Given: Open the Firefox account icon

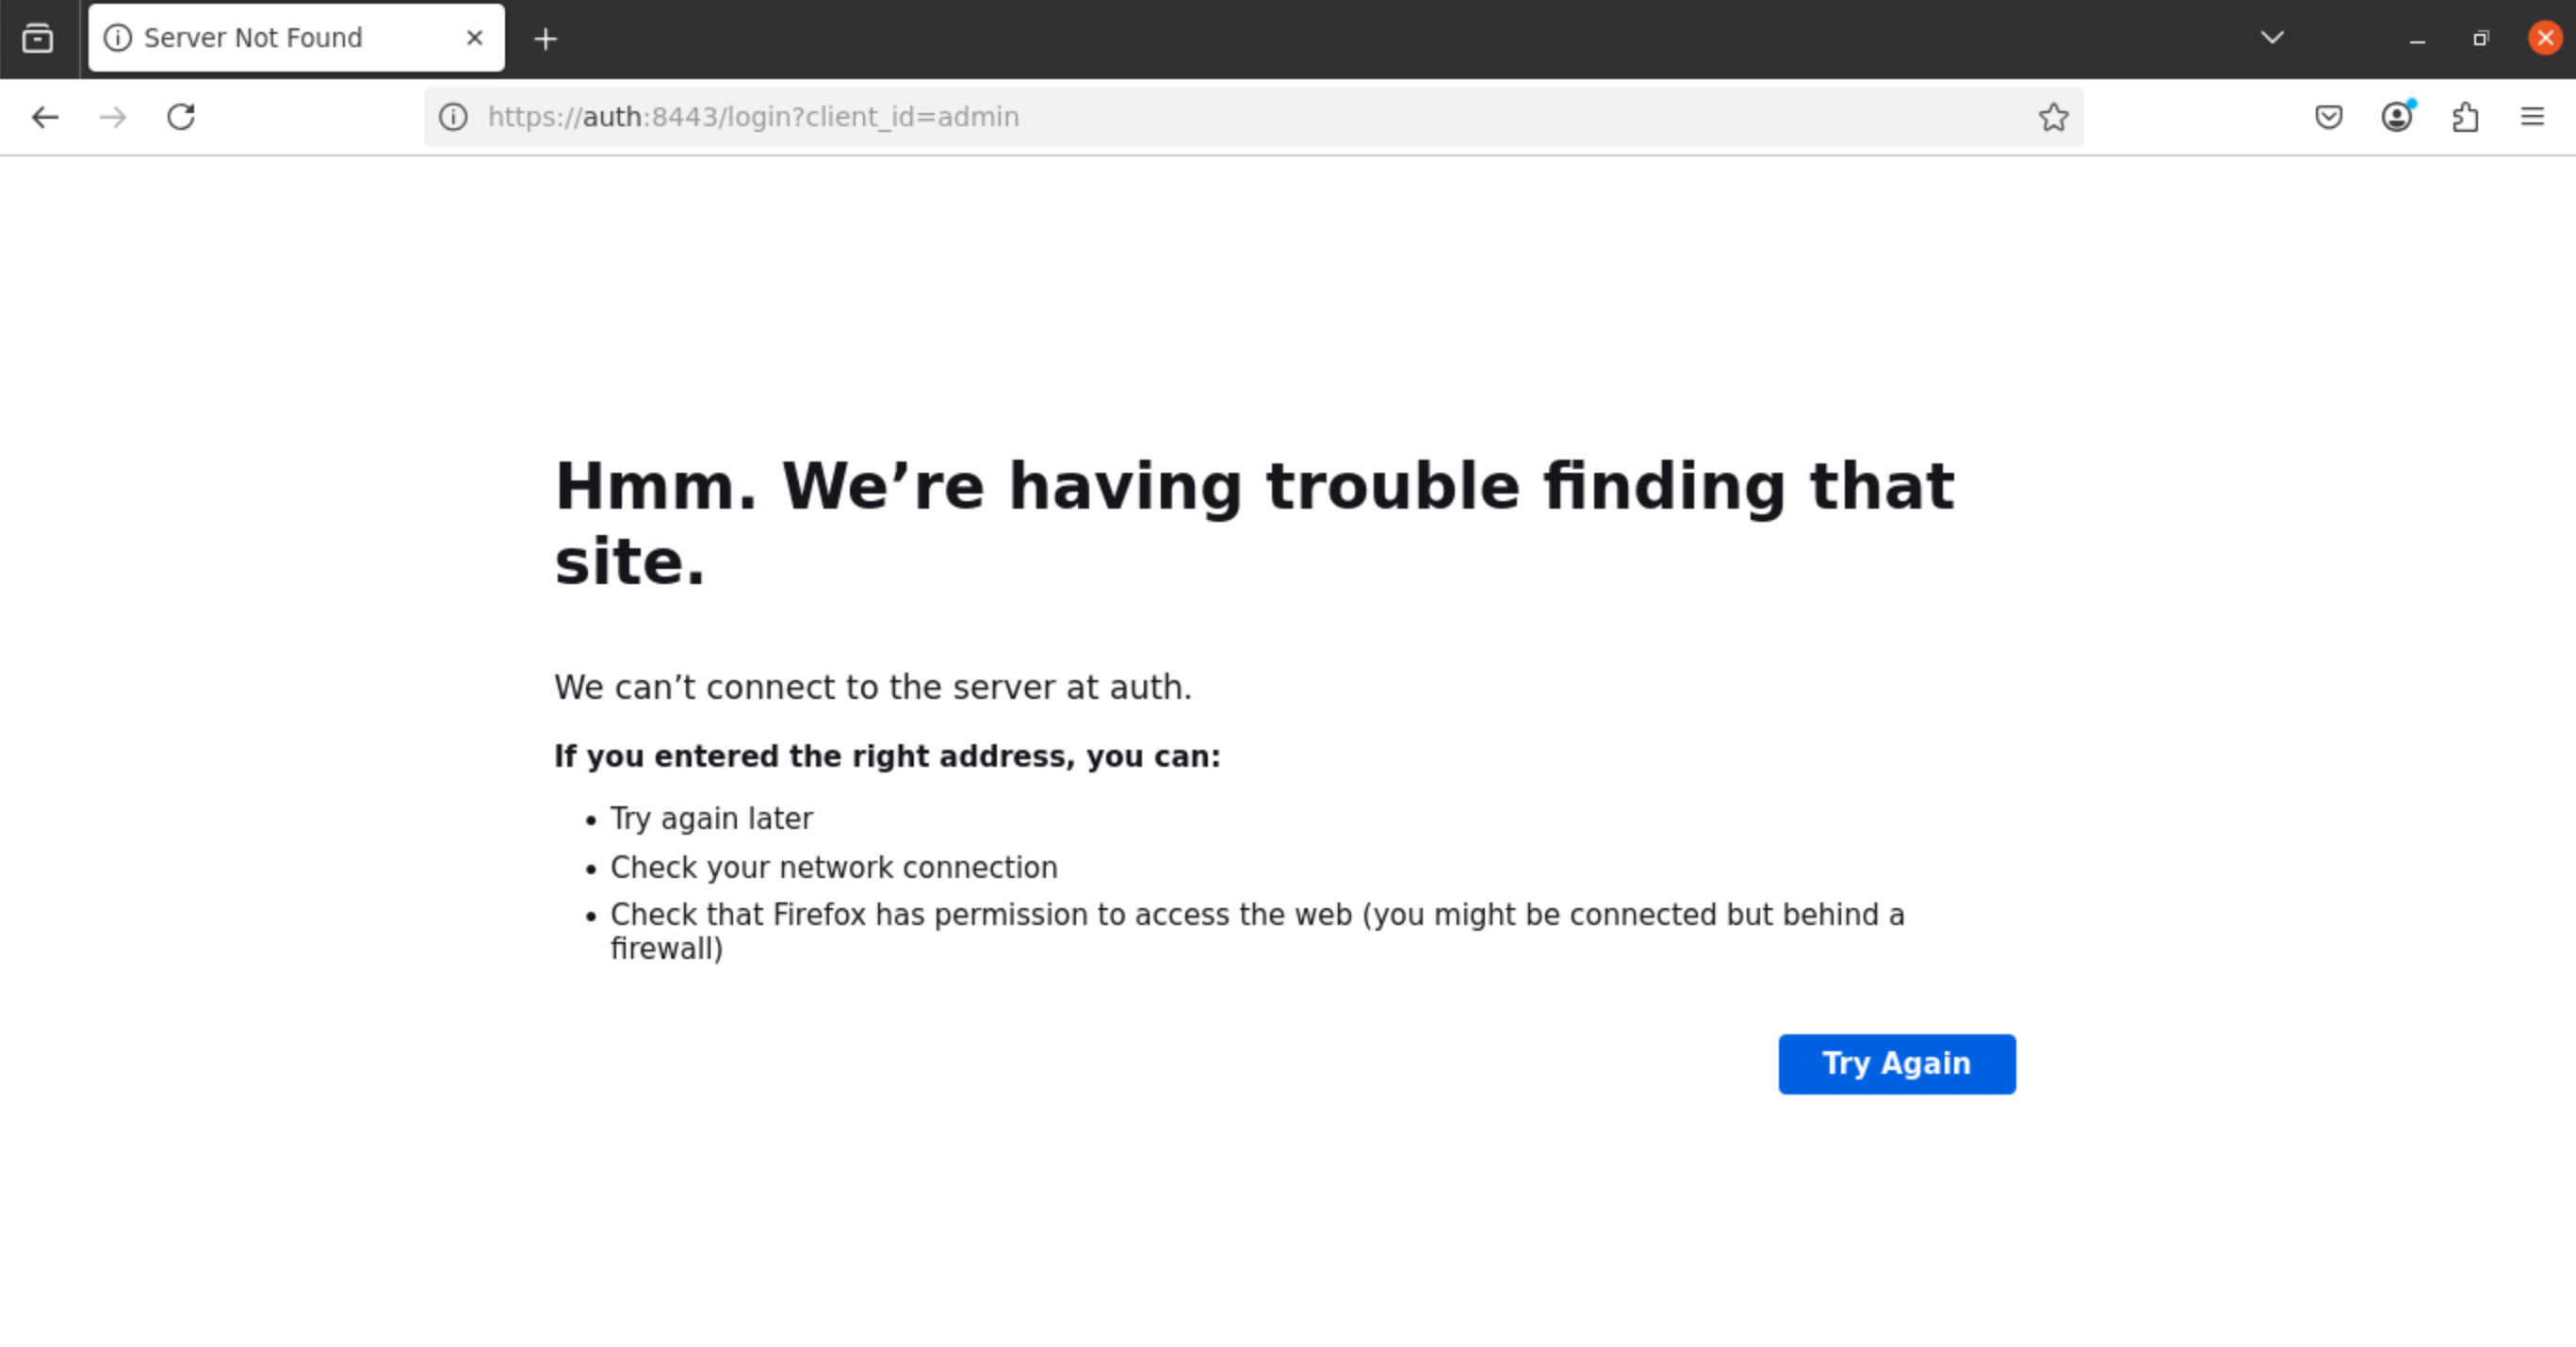Looking at the screenshot, I should point(2396,117).
